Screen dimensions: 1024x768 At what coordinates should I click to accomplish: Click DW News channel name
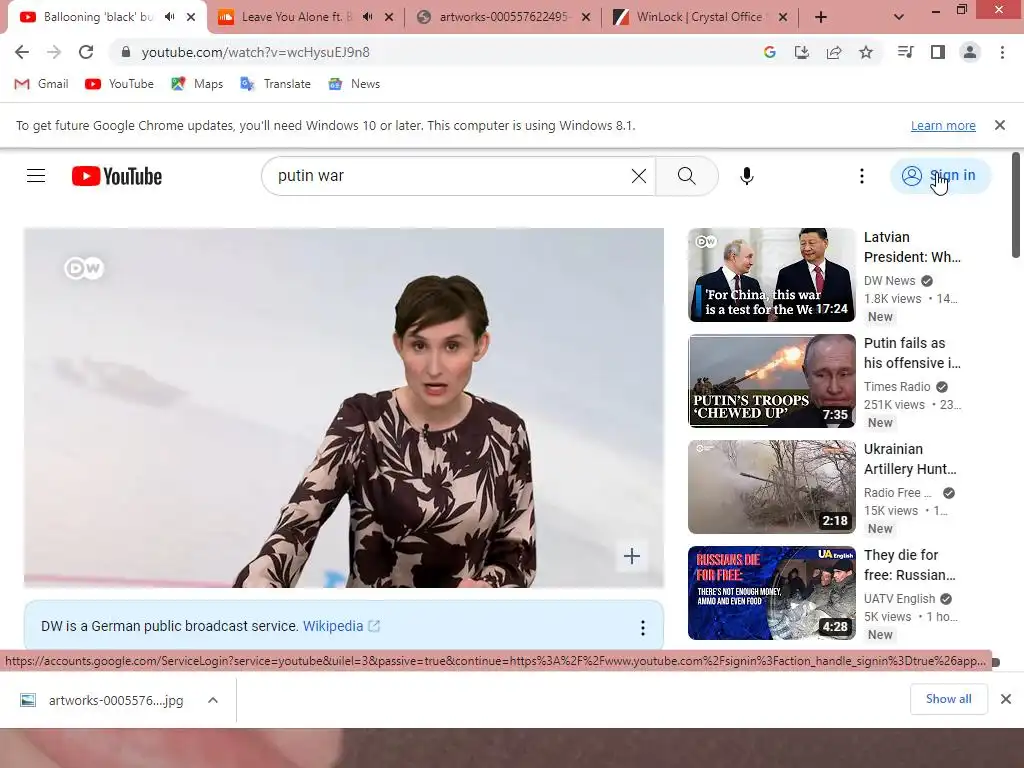(889, 281)
